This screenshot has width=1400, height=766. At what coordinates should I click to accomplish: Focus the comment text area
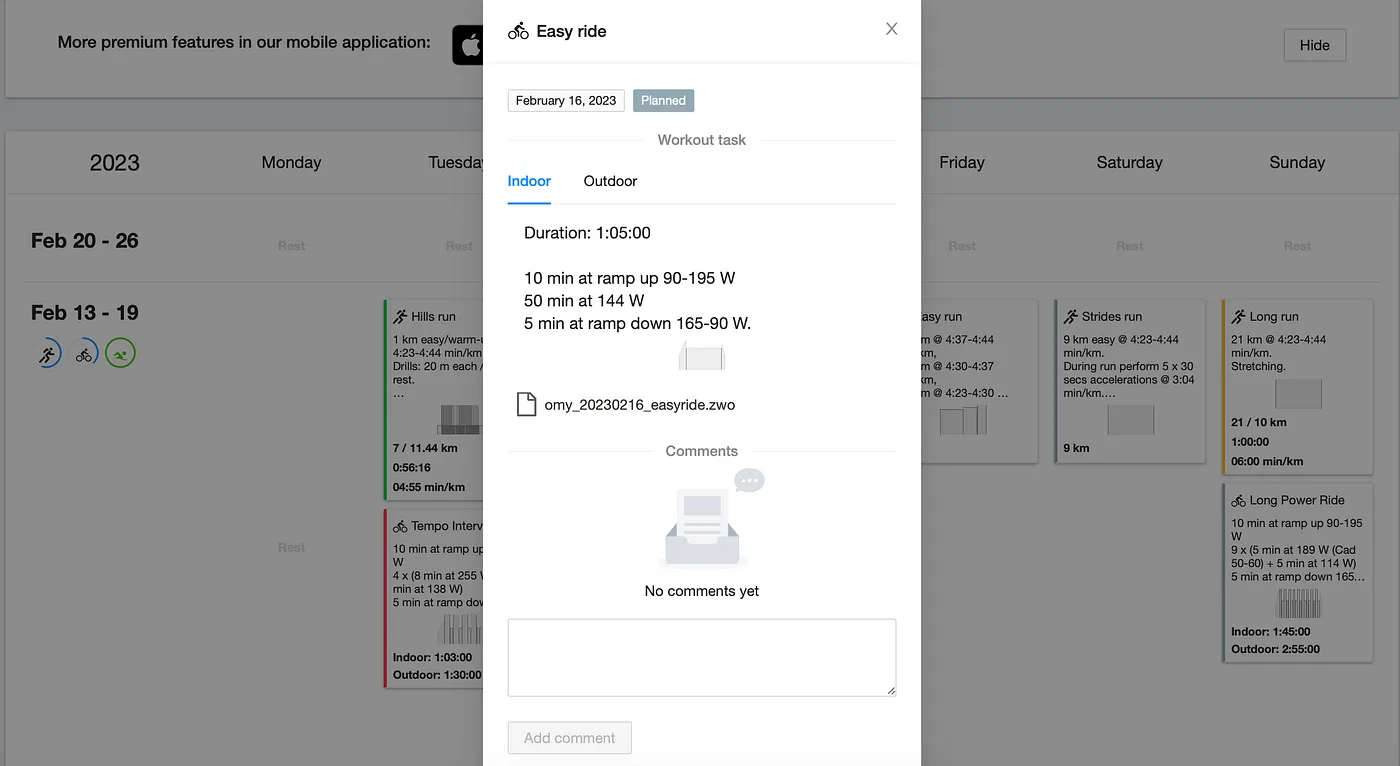coord(702,657)
